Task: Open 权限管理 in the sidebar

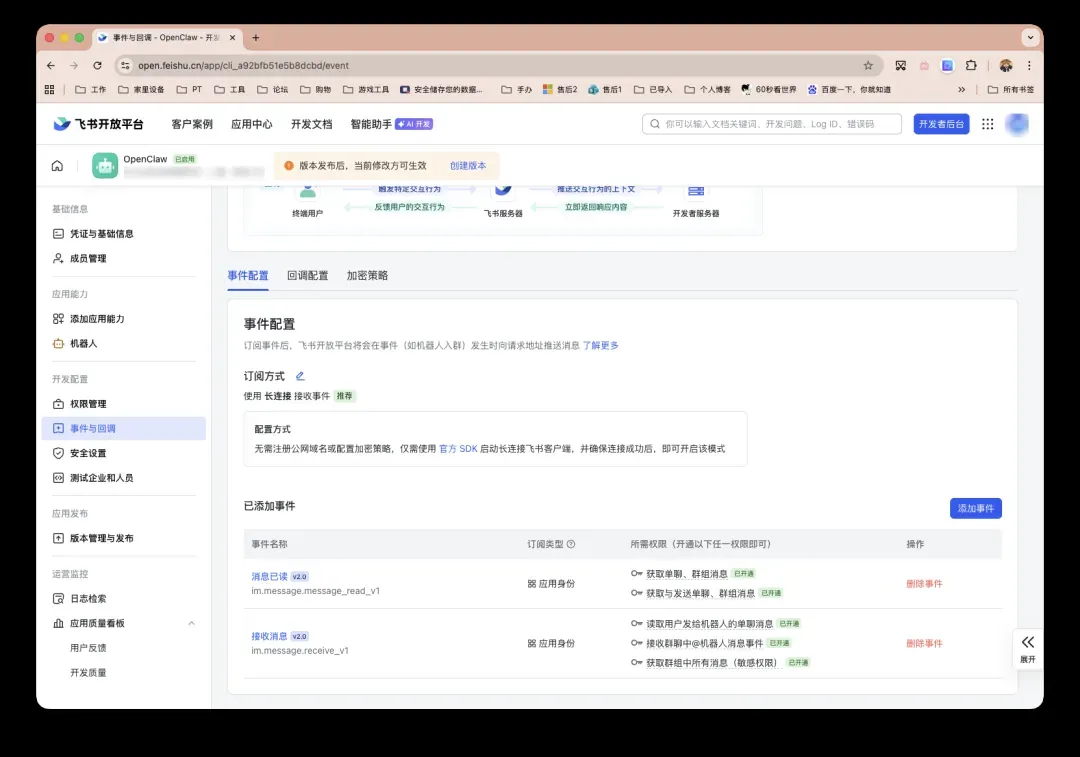Action: click(88, 404)
